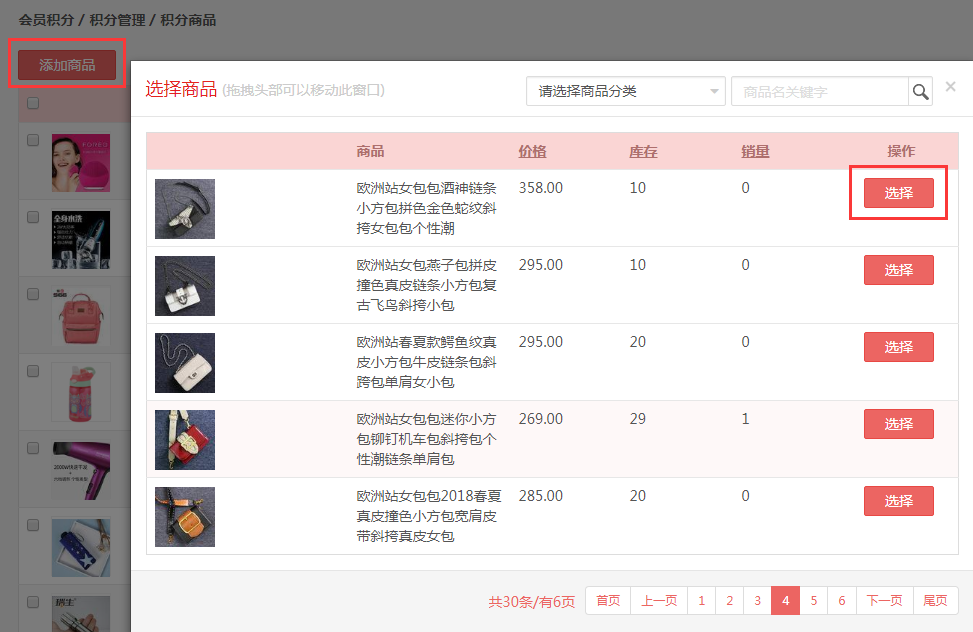Click the magnifier search icon

coord(920,92)
